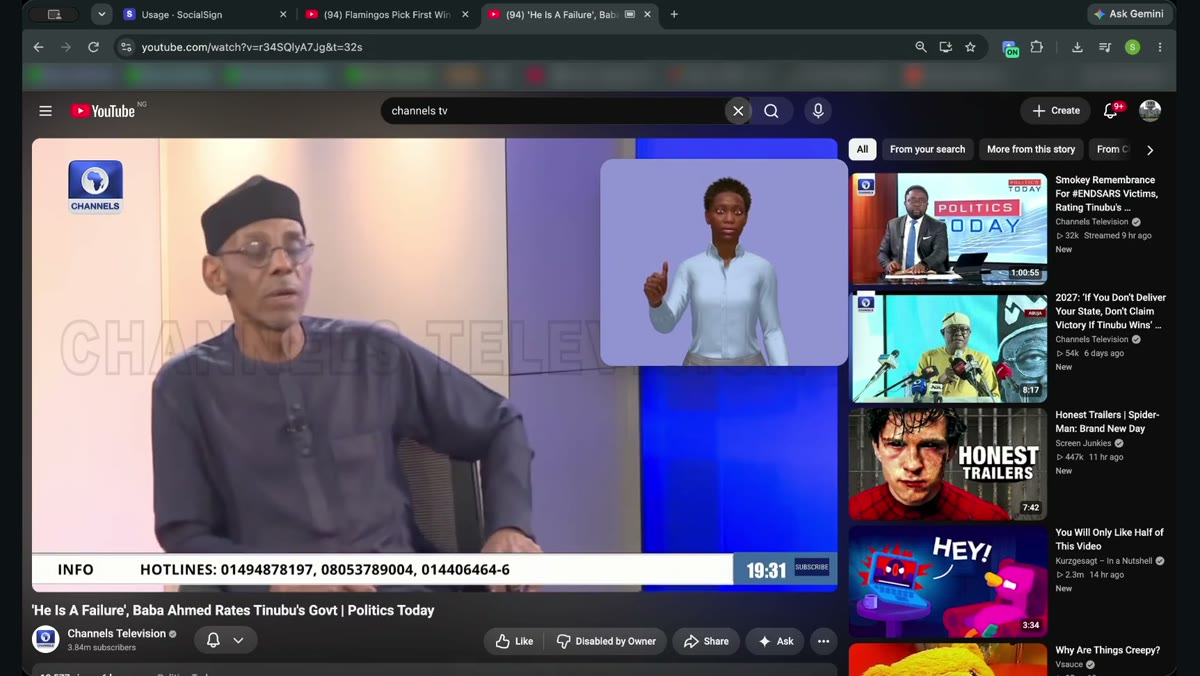Open the Create button

click(x=1056, y=111)
